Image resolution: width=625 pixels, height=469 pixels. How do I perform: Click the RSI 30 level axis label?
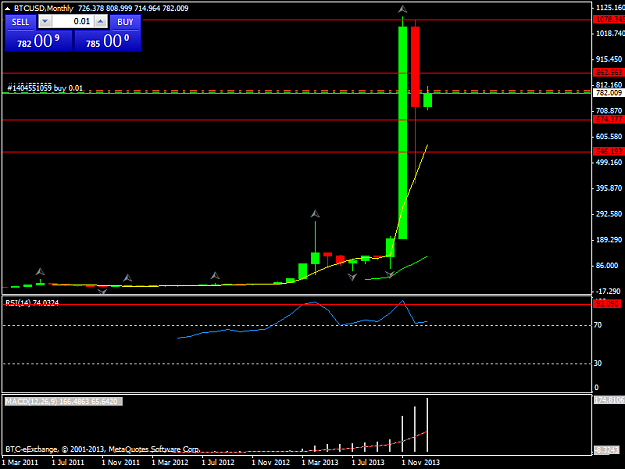(597, 363)
